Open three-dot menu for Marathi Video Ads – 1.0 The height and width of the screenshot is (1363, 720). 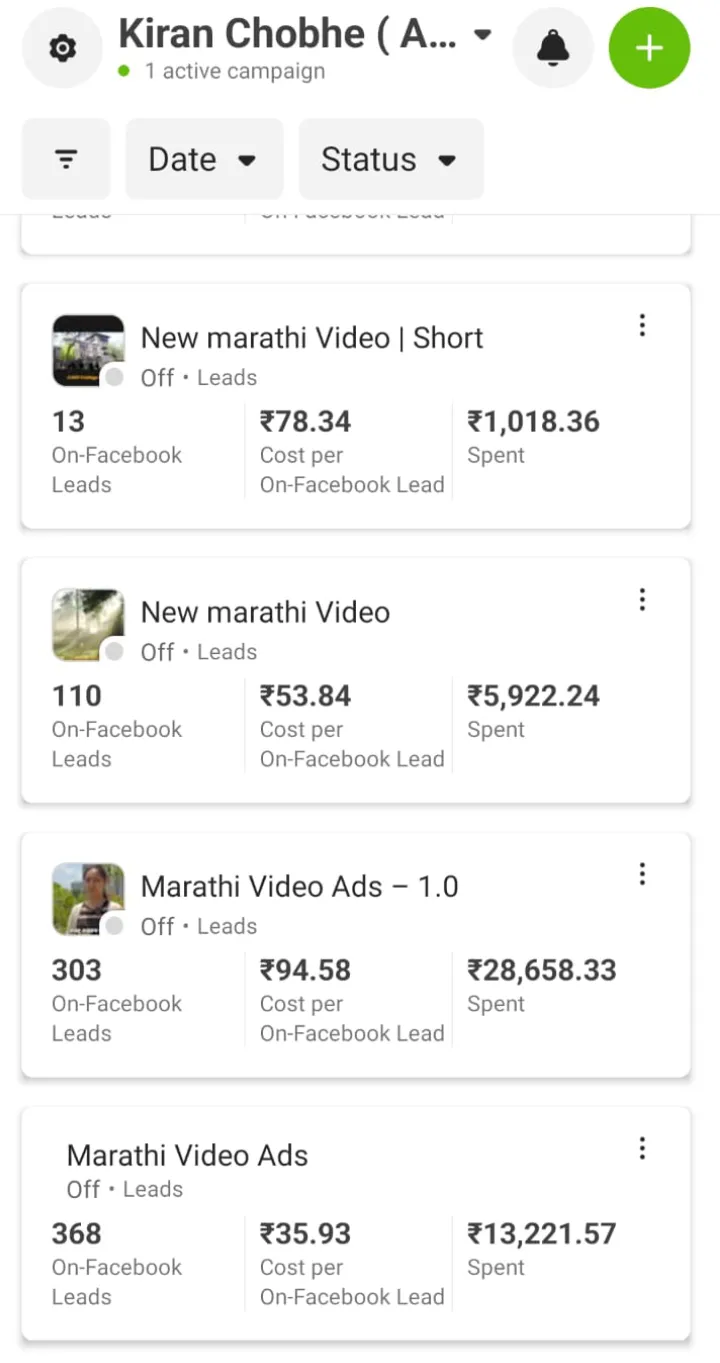pos(642,875)
